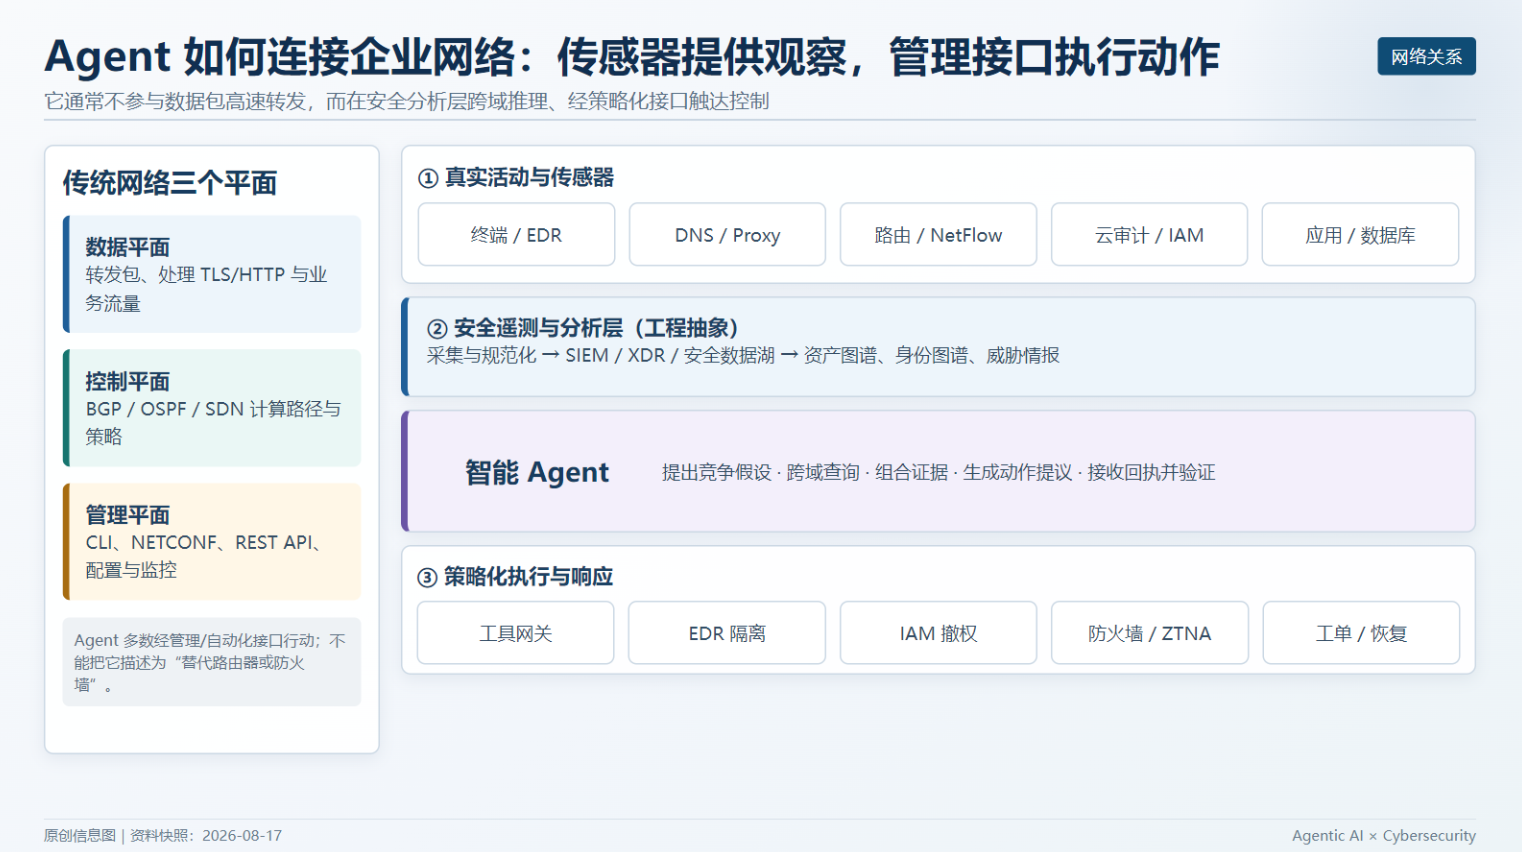Click the ① 真实活动与传感器 heading
Viewport: 1522px width, 852px height.
516,178
